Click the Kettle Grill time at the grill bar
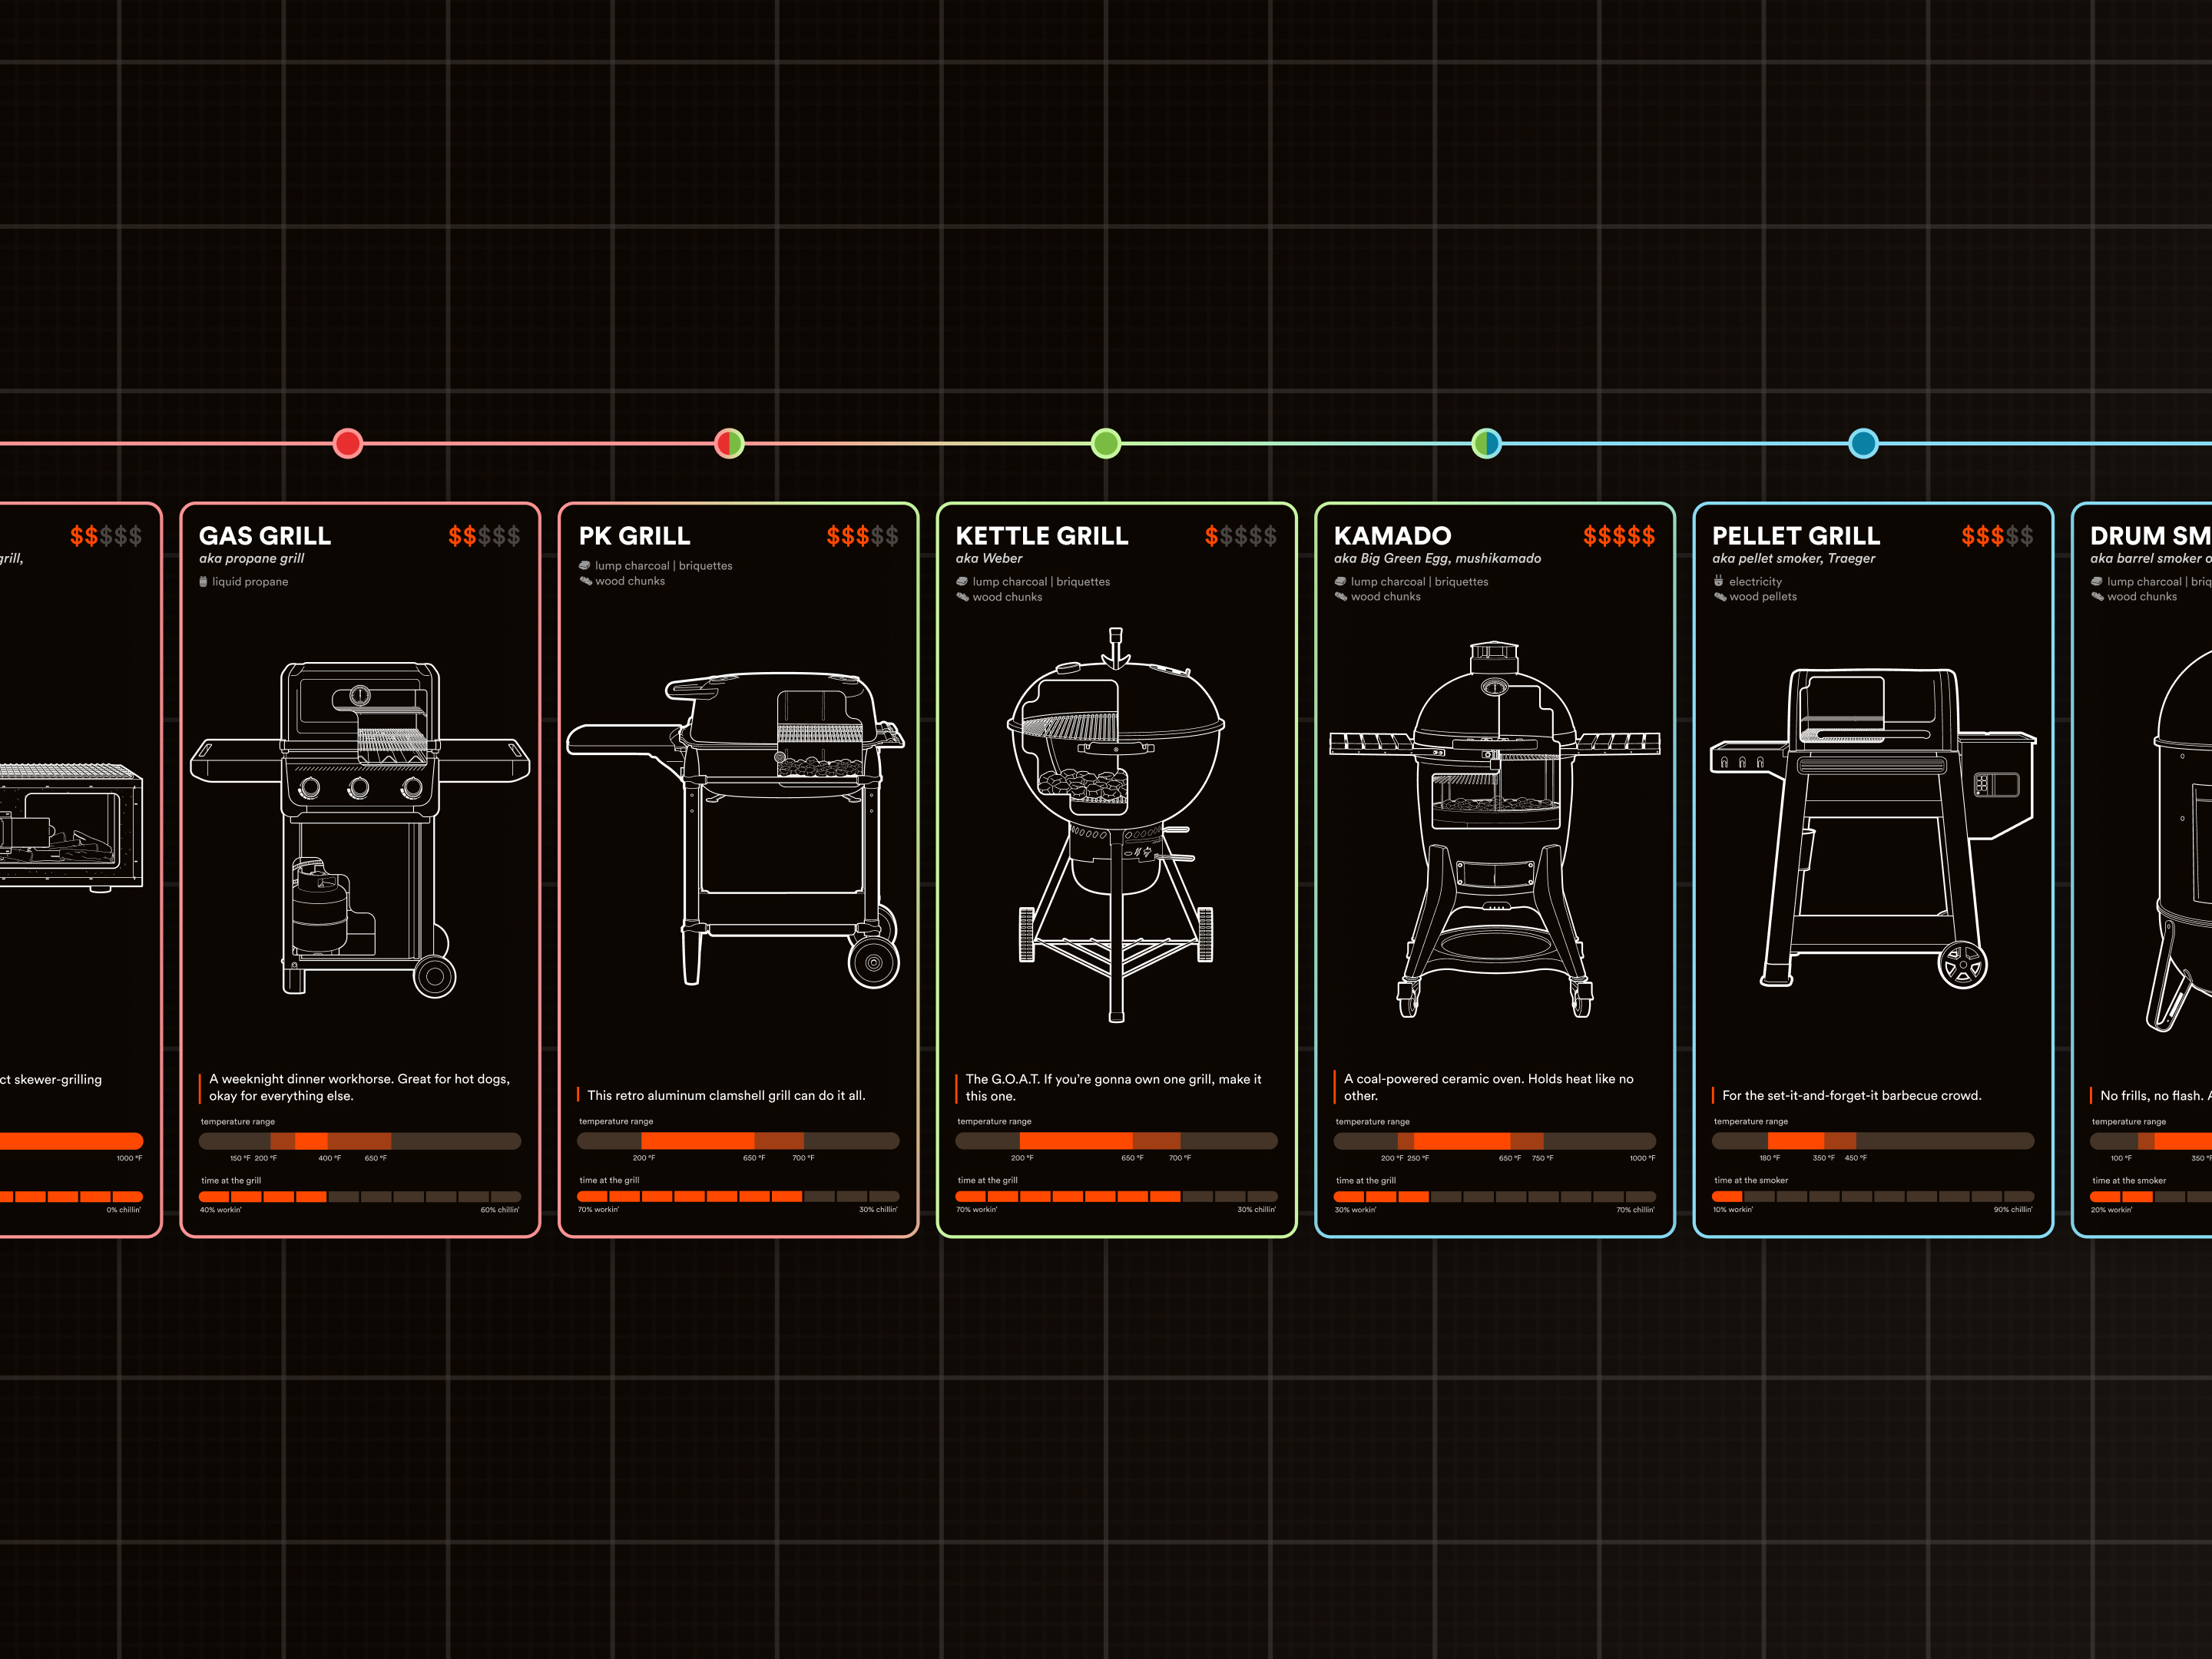This screenshot has height=1659, width=2212. (1116, 1197)
